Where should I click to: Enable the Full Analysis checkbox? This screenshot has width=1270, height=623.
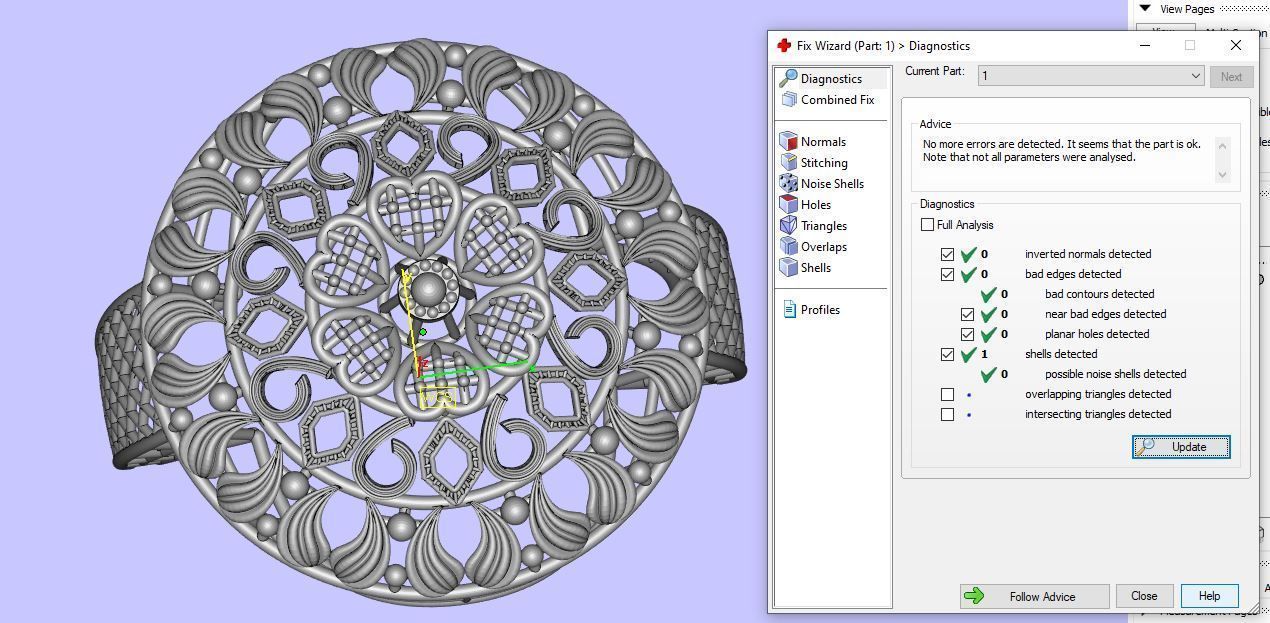point(927,224)
